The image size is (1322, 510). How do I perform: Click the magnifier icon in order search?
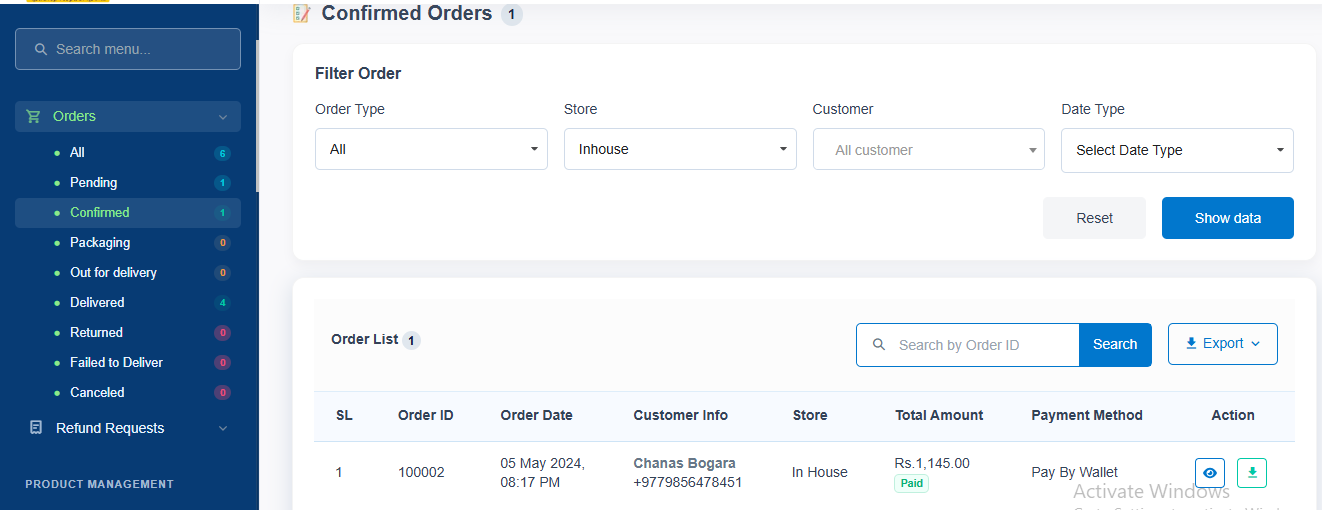[x=879, y=344]
